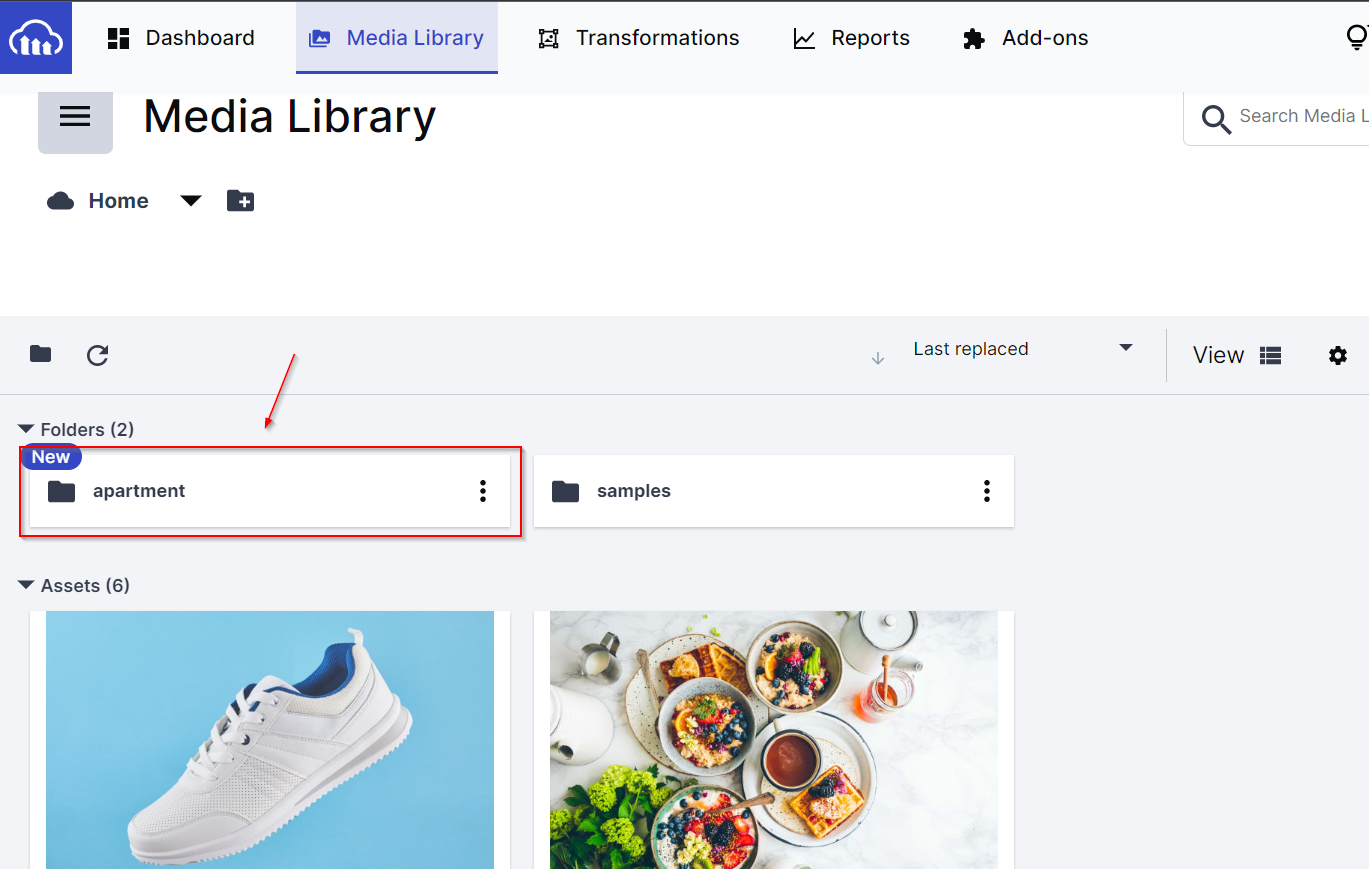Click the folder icon in the toolbar

(41, 354)
